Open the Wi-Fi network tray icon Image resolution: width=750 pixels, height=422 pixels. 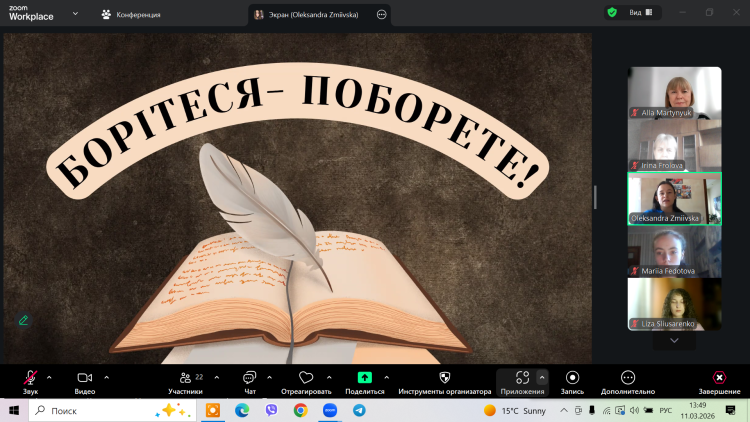point(606,411)
